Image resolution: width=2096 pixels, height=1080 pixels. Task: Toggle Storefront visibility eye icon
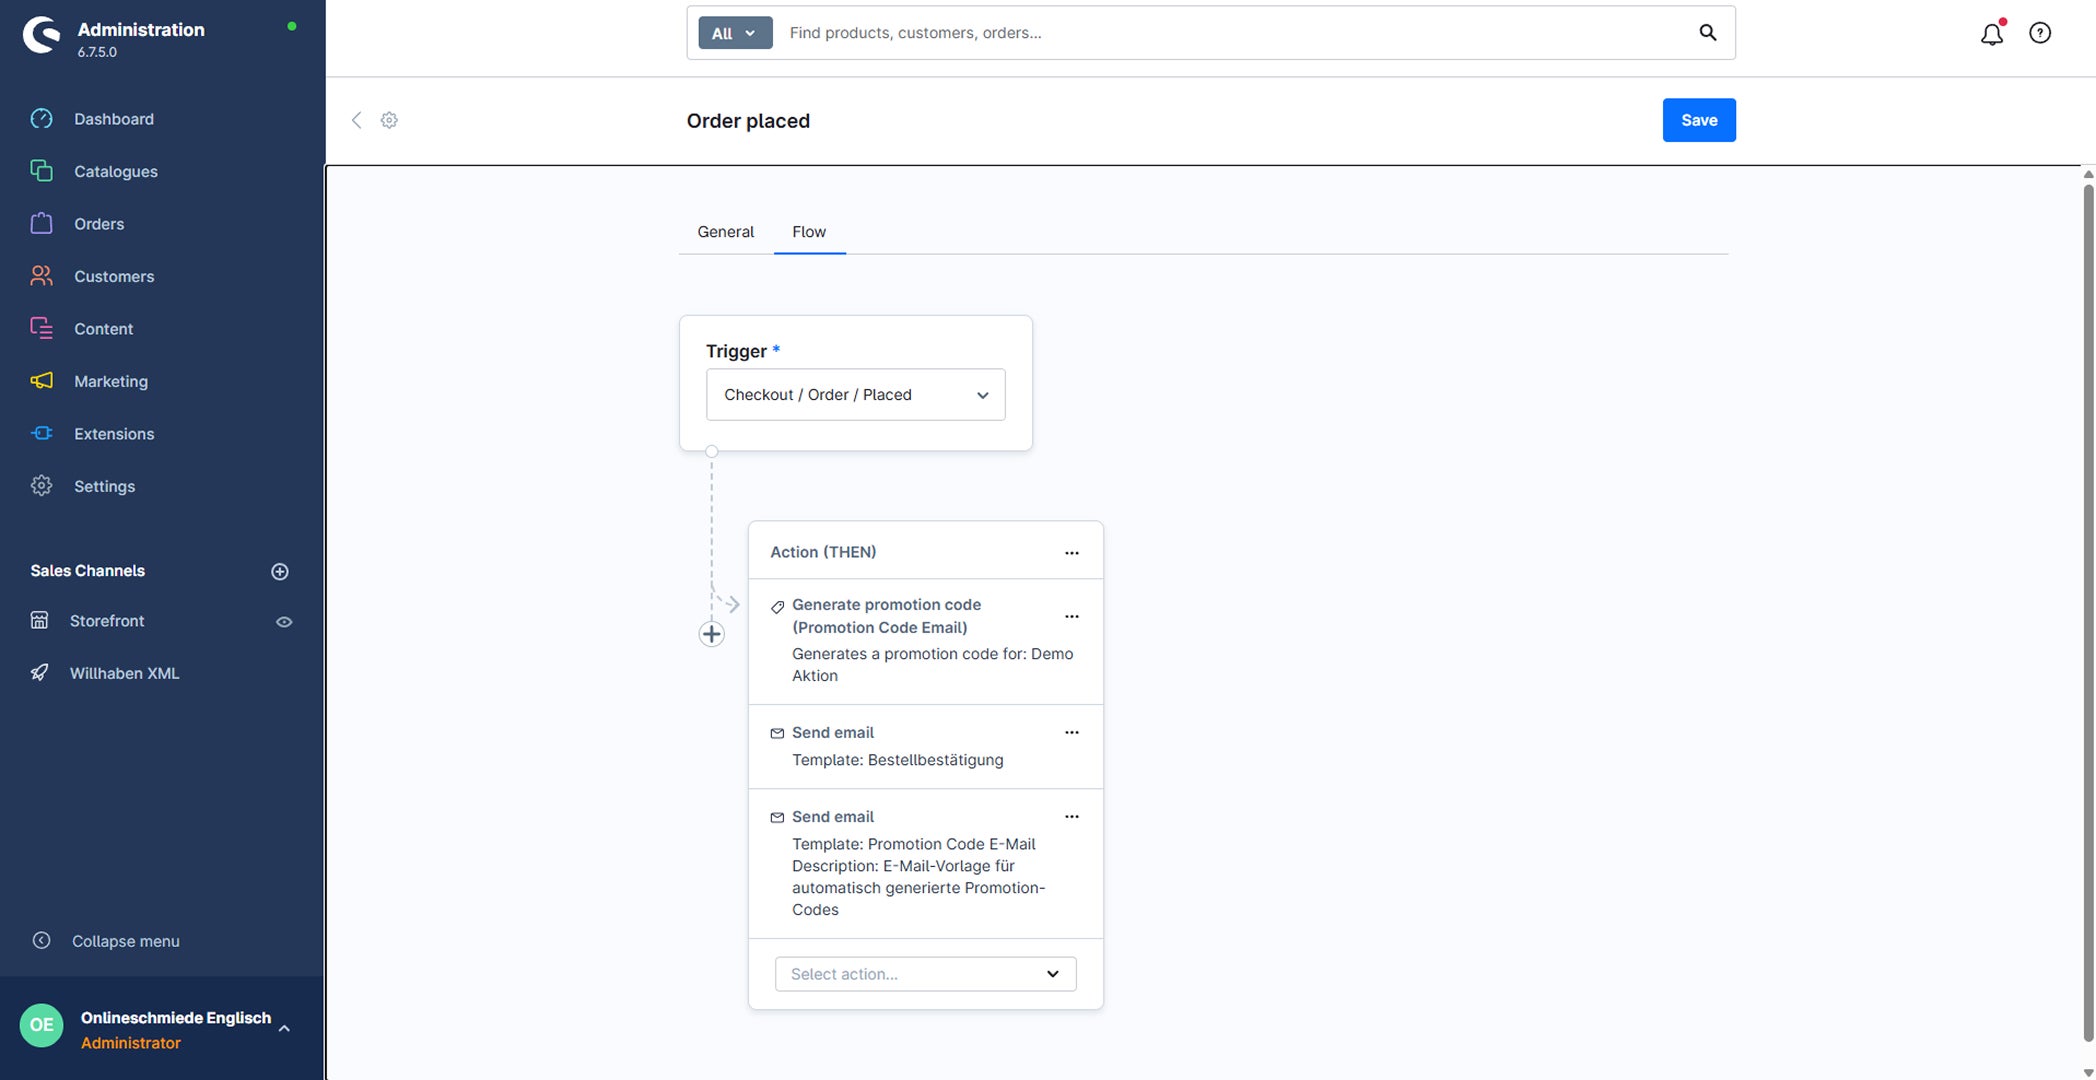point(284,621)
